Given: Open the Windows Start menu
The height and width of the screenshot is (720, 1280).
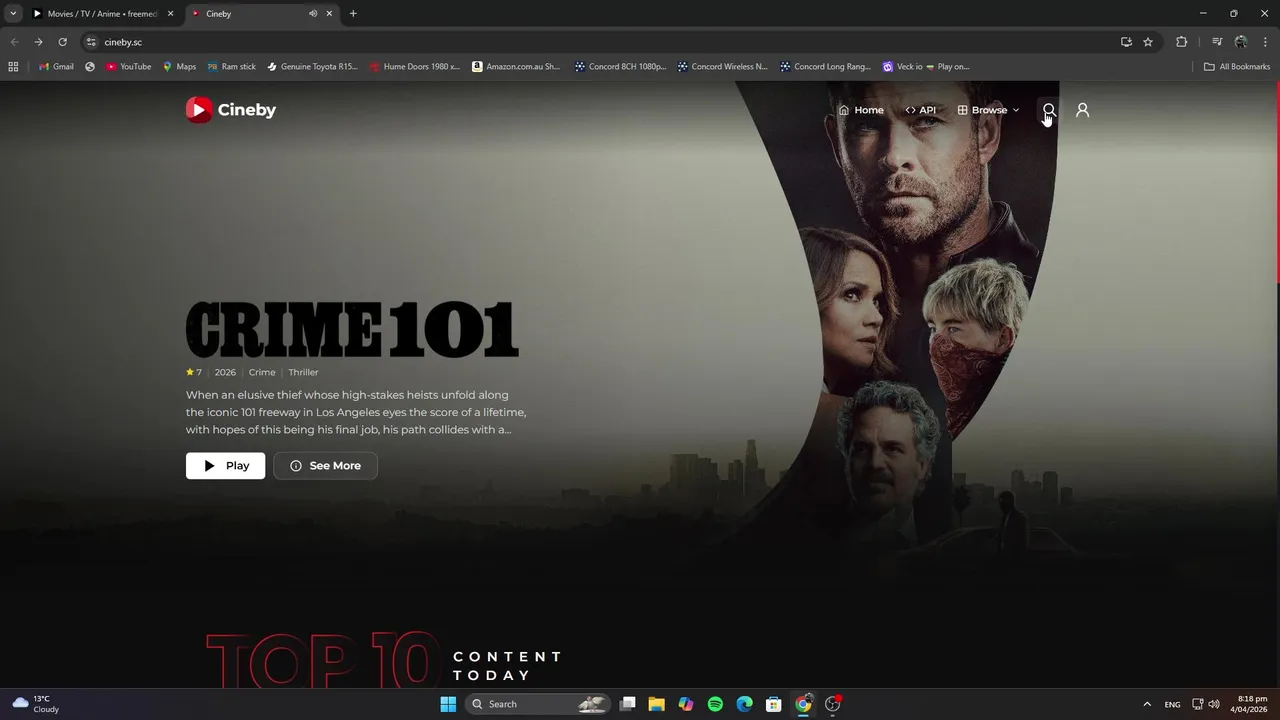Looking at the screenshot, I should point(448,704).
